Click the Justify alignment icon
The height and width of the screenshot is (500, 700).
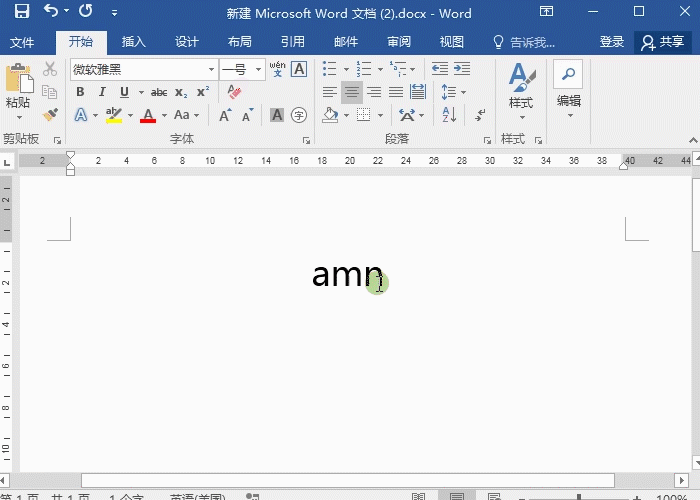pyautogui.click(x=395, y=92)
